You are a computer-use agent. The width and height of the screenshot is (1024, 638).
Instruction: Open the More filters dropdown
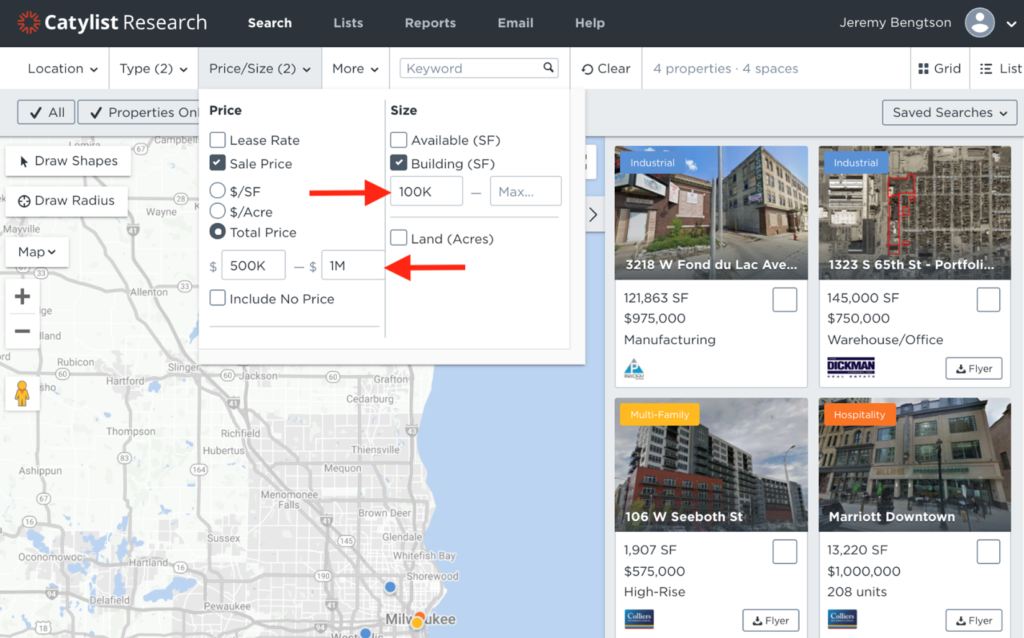point(355,69)
